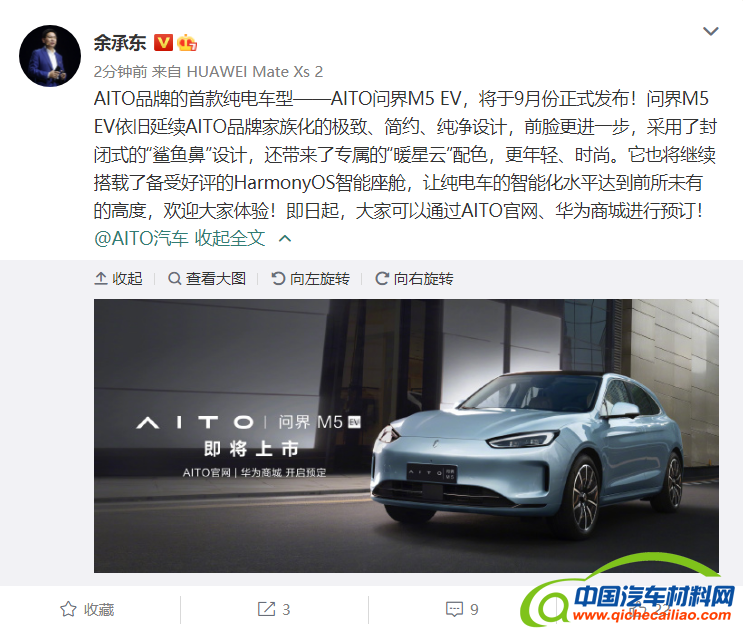This screenshot has height=632, width=743.
Task: Click the star icon to favorite post
Action: 68,609
